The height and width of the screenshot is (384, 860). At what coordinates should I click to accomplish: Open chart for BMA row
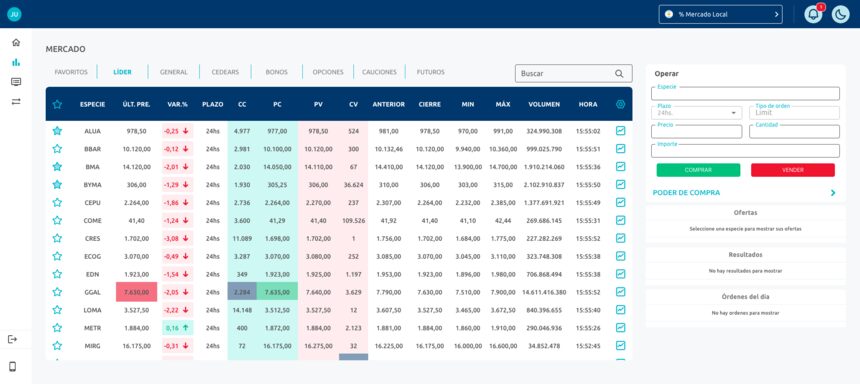620,166
